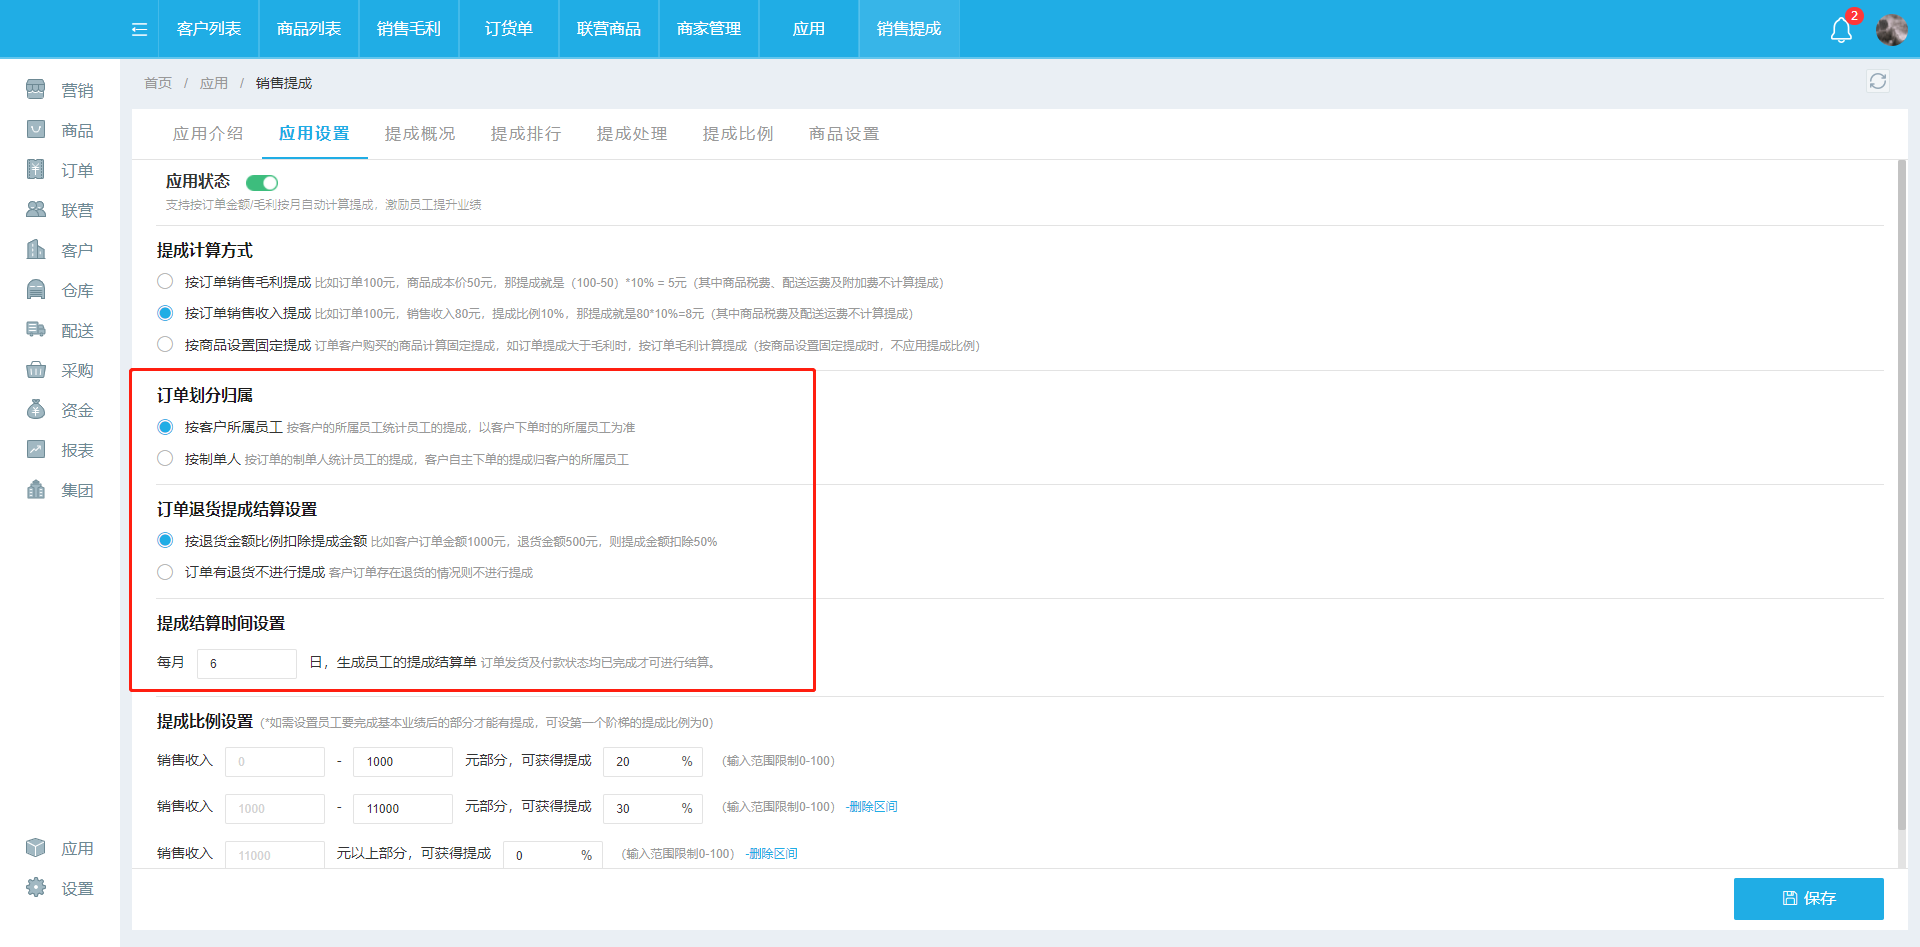Switch to the 提成概况 tab

click(420, 133)
